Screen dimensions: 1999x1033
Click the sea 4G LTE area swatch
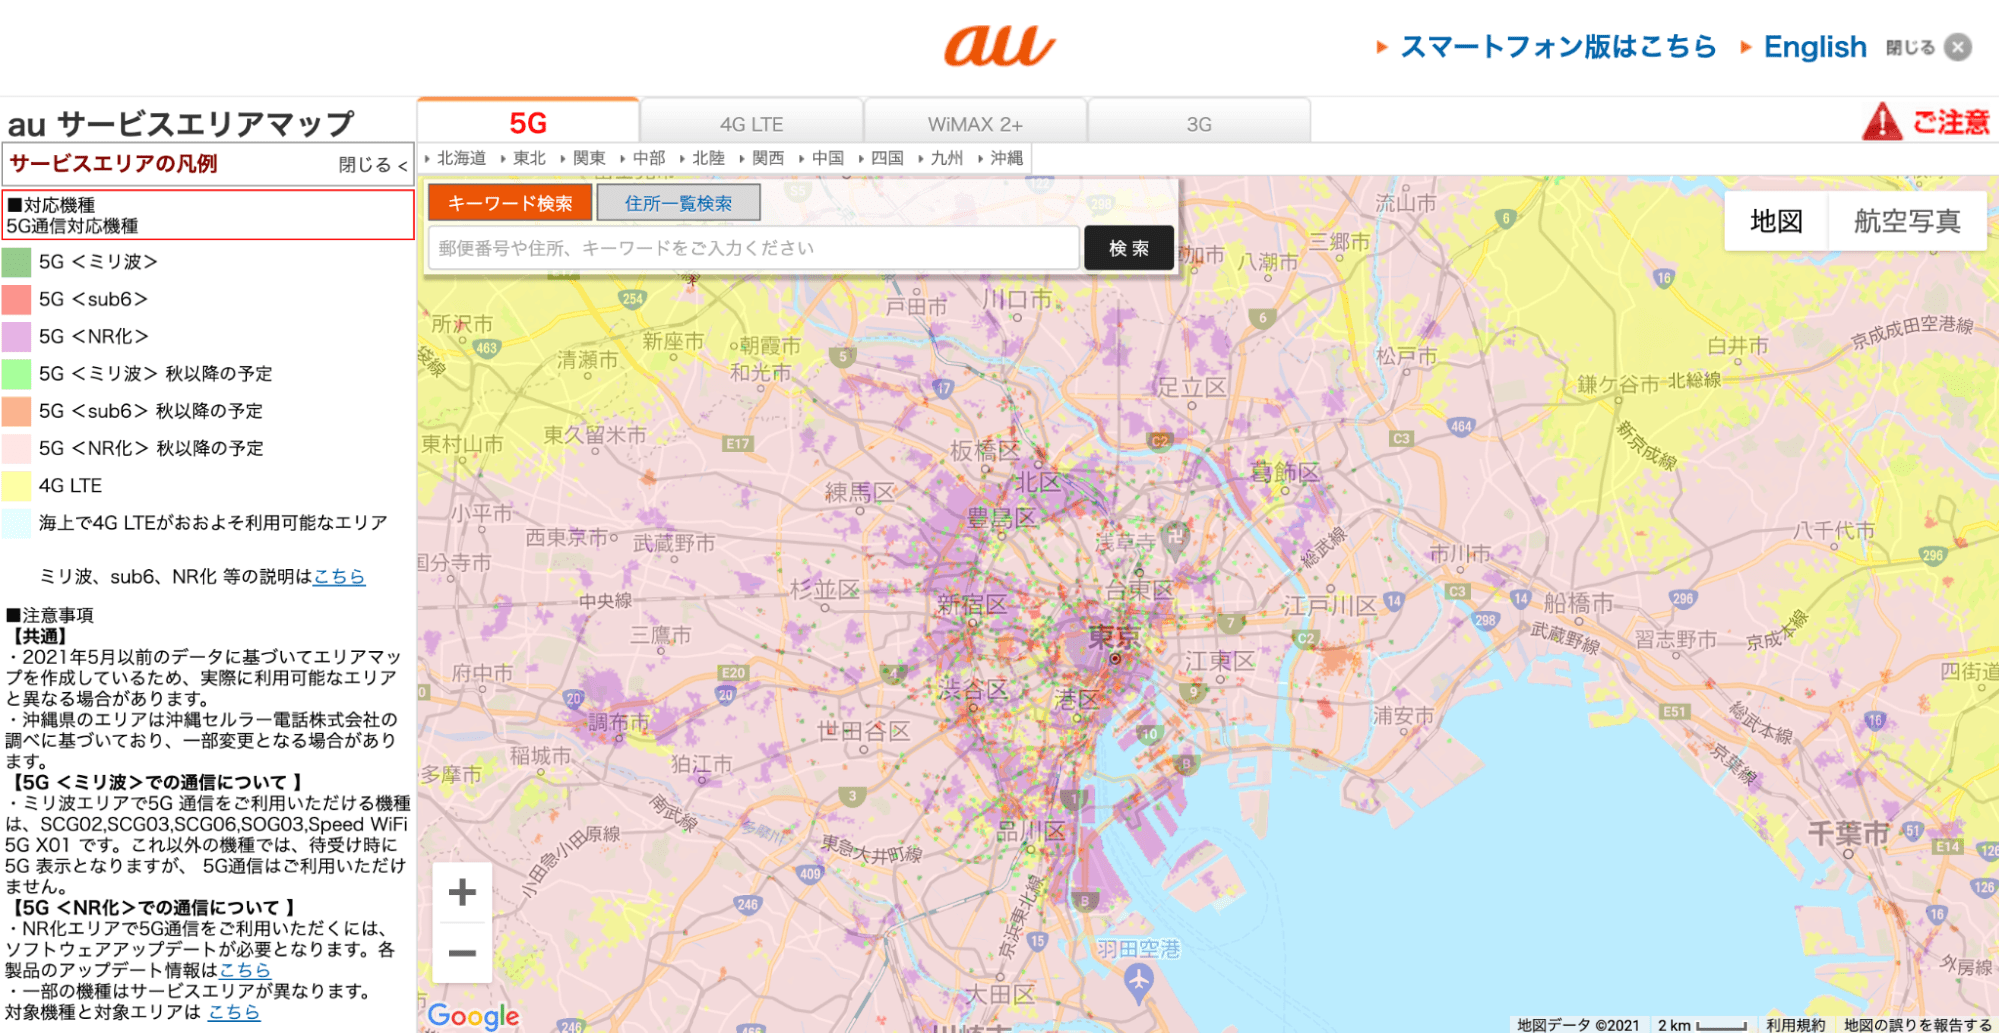(17, 523)
